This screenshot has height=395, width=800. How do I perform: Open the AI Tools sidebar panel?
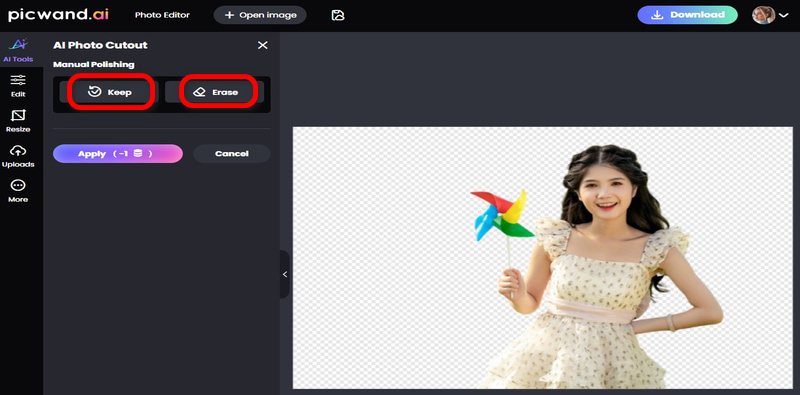coord(18,51)
